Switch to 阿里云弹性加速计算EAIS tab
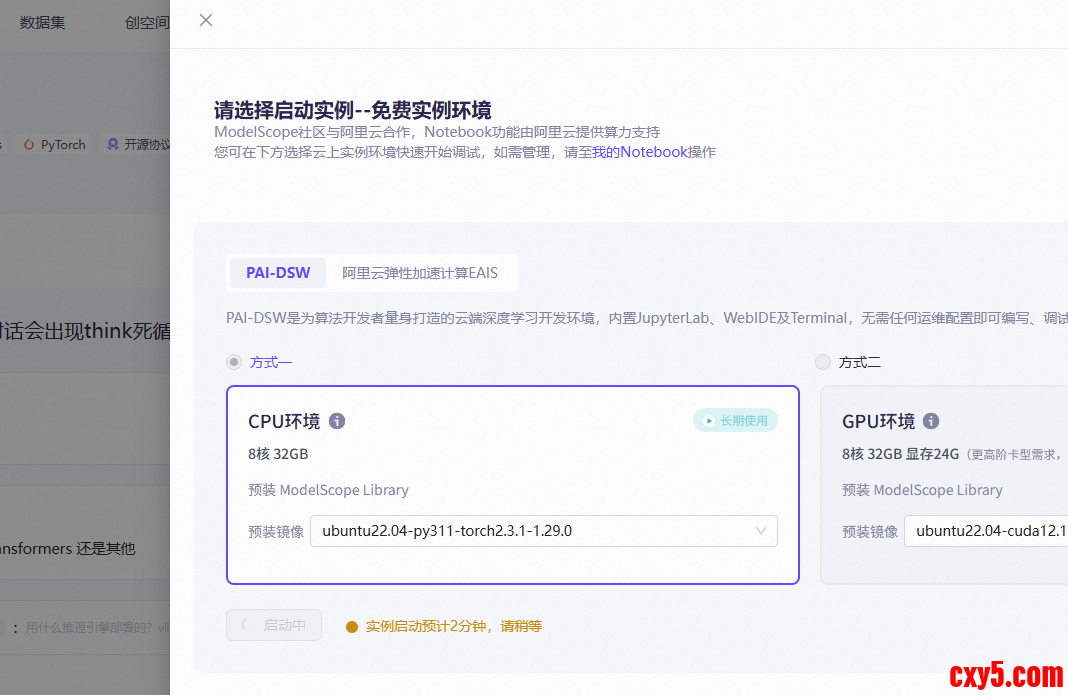Screen dimensions: 1068x695 click(420, 273)
